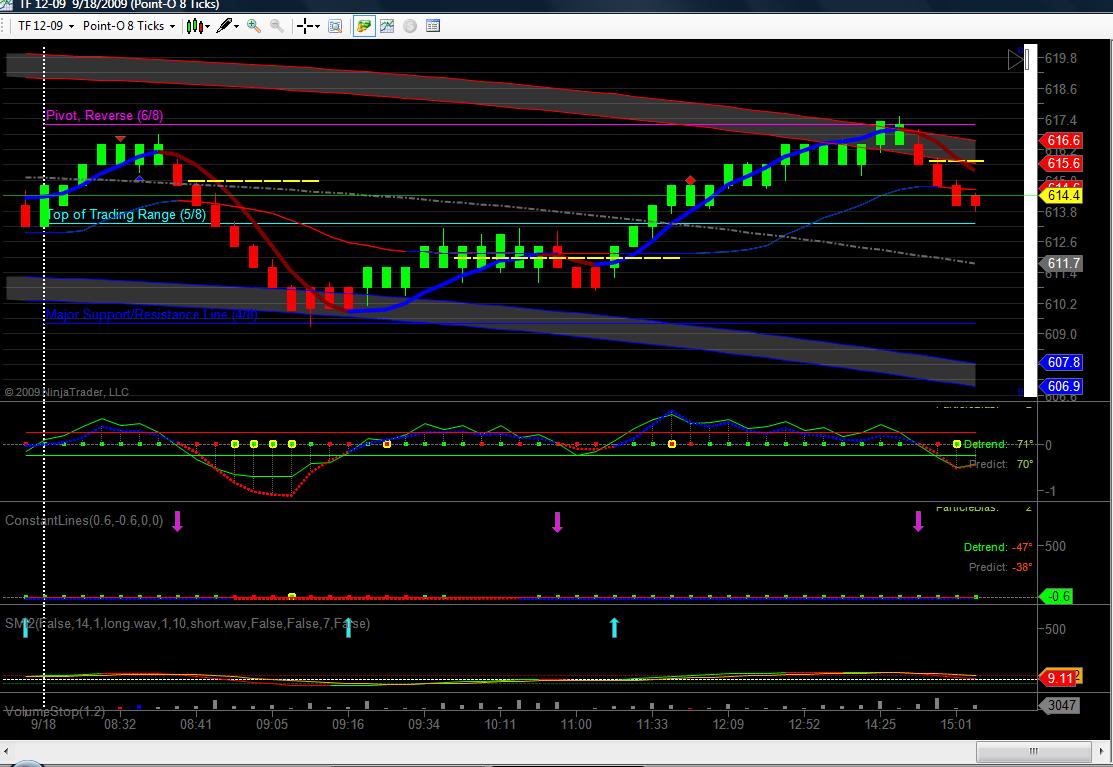Click the greyed zoom out magnifier icon
The width and height of the screenshot is (1113, 767).
pyautogui.click(x=277, y=26)
